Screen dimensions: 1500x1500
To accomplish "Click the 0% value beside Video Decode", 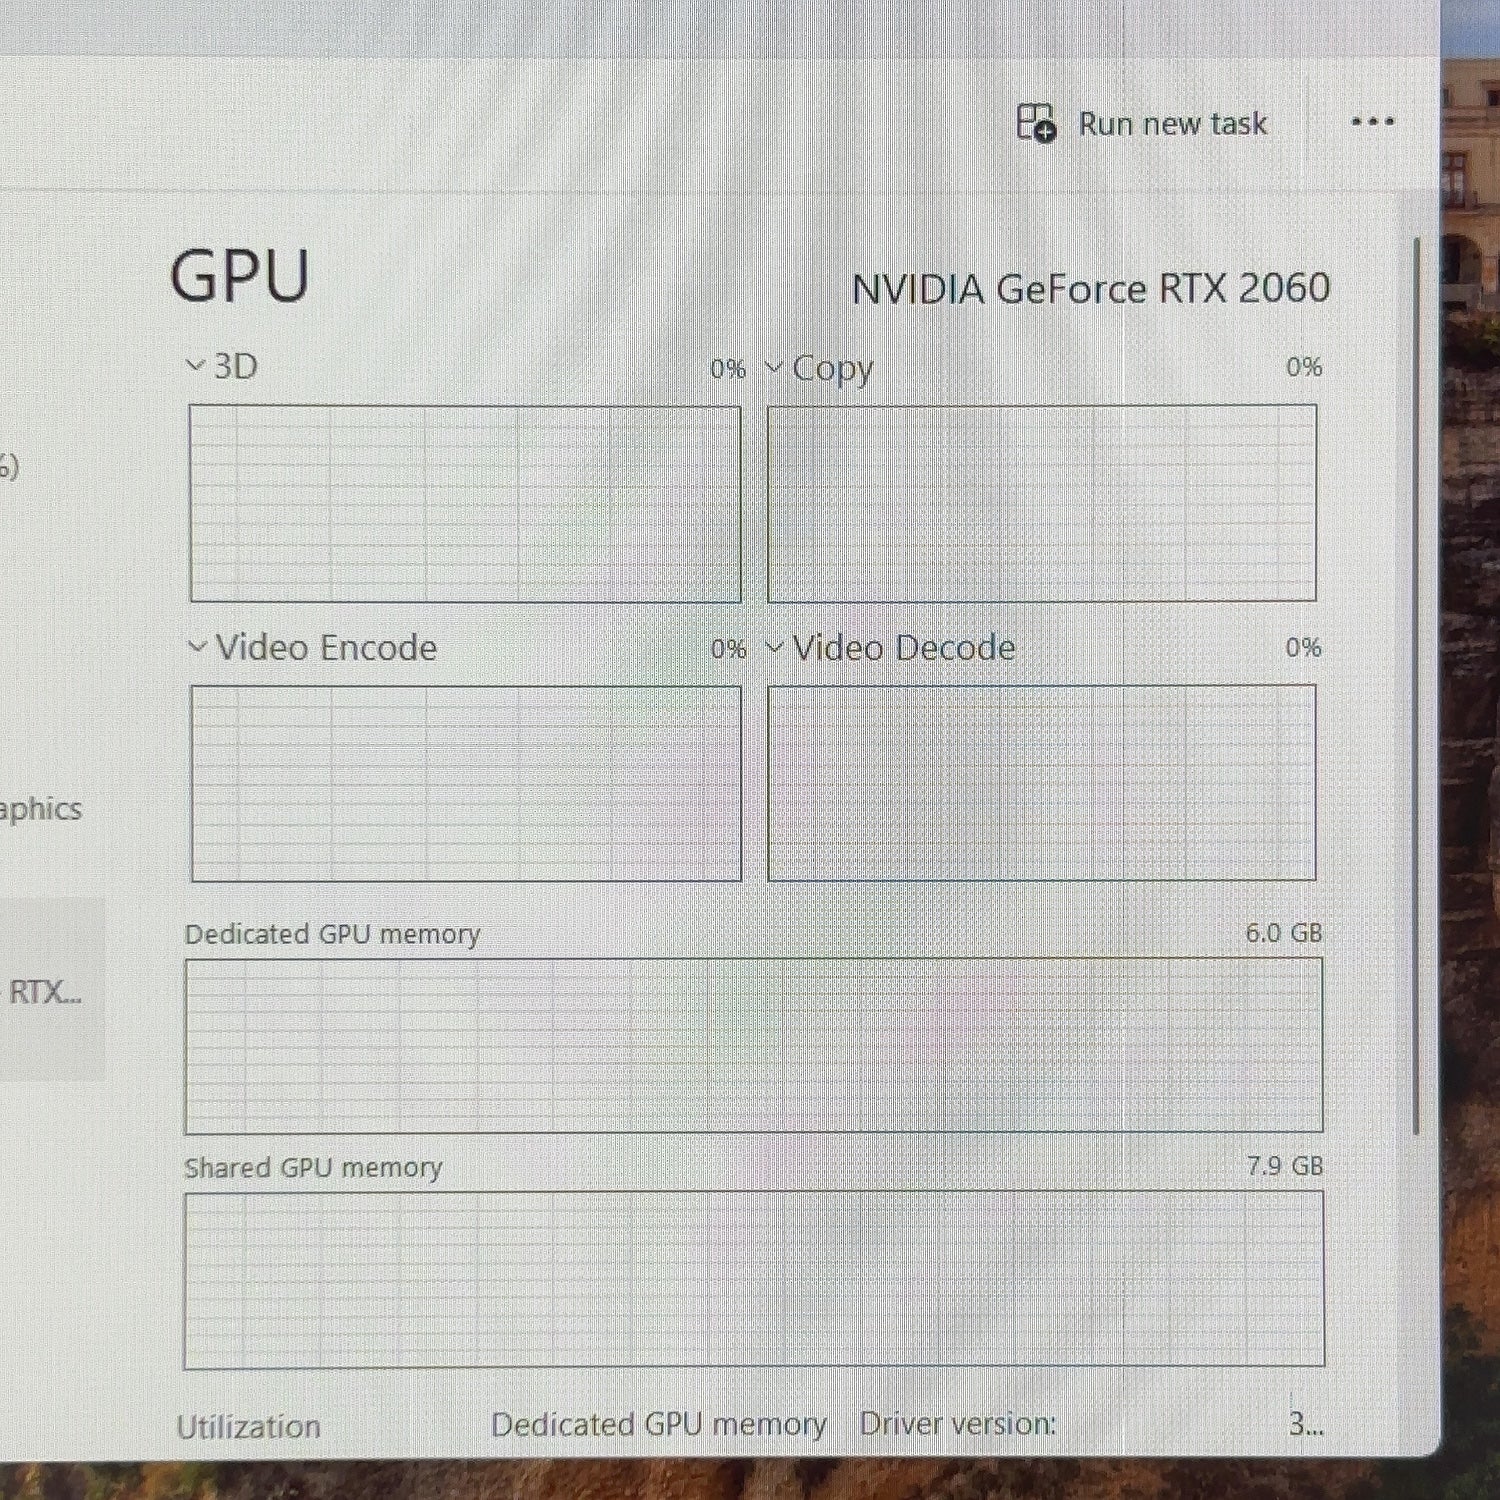I will tap(1303, 648).
